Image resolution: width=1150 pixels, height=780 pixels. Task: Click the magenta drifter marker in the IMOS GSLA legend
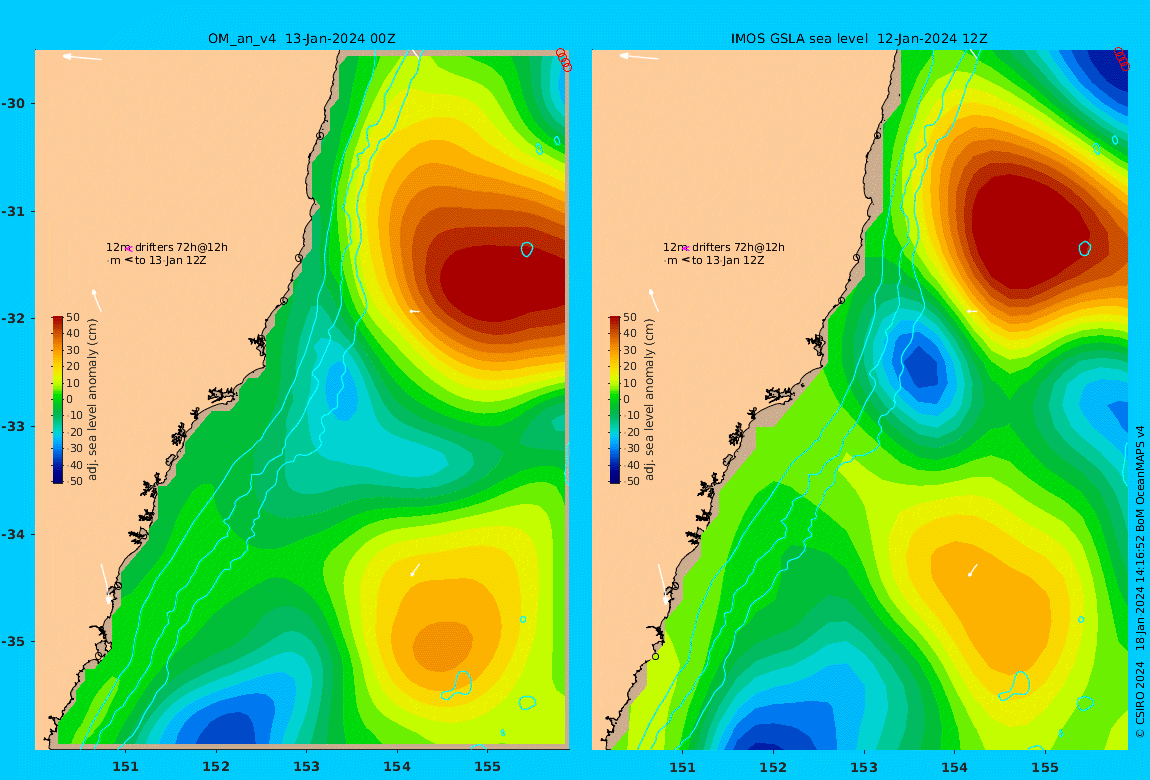[685, 249]
